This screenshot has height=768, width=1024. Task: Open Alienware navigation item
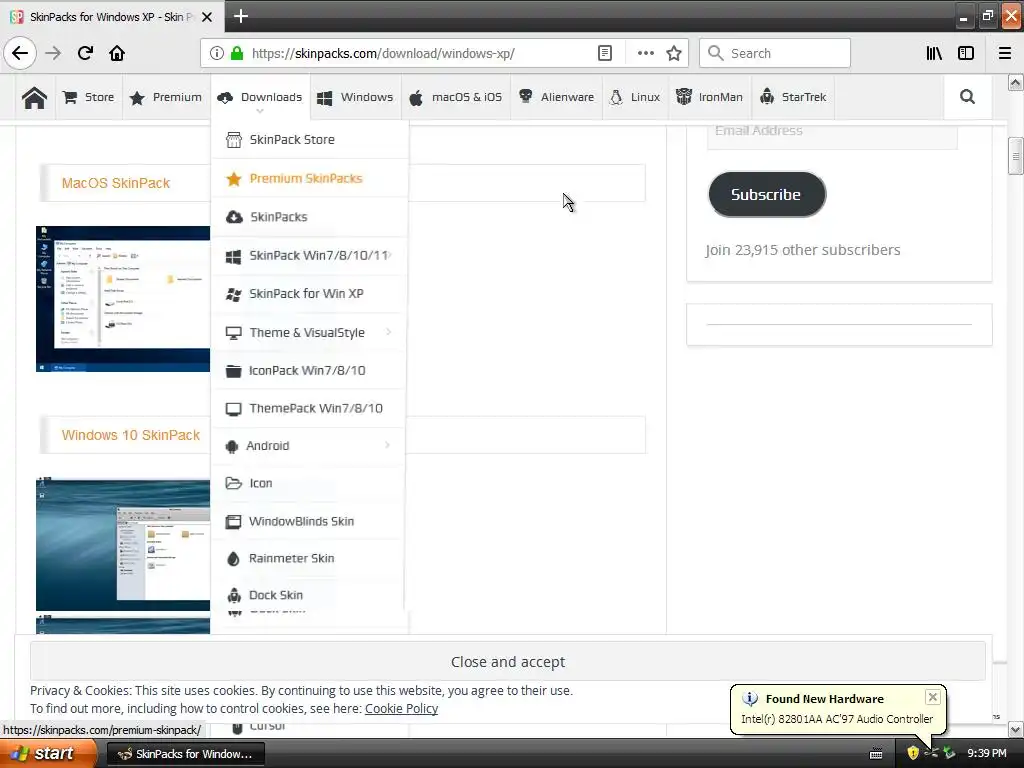[556, 97]
